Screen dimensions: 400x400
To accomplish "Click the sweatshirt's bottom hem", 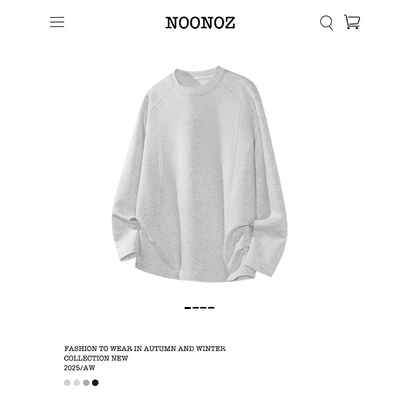I will [x=197, y=273].
